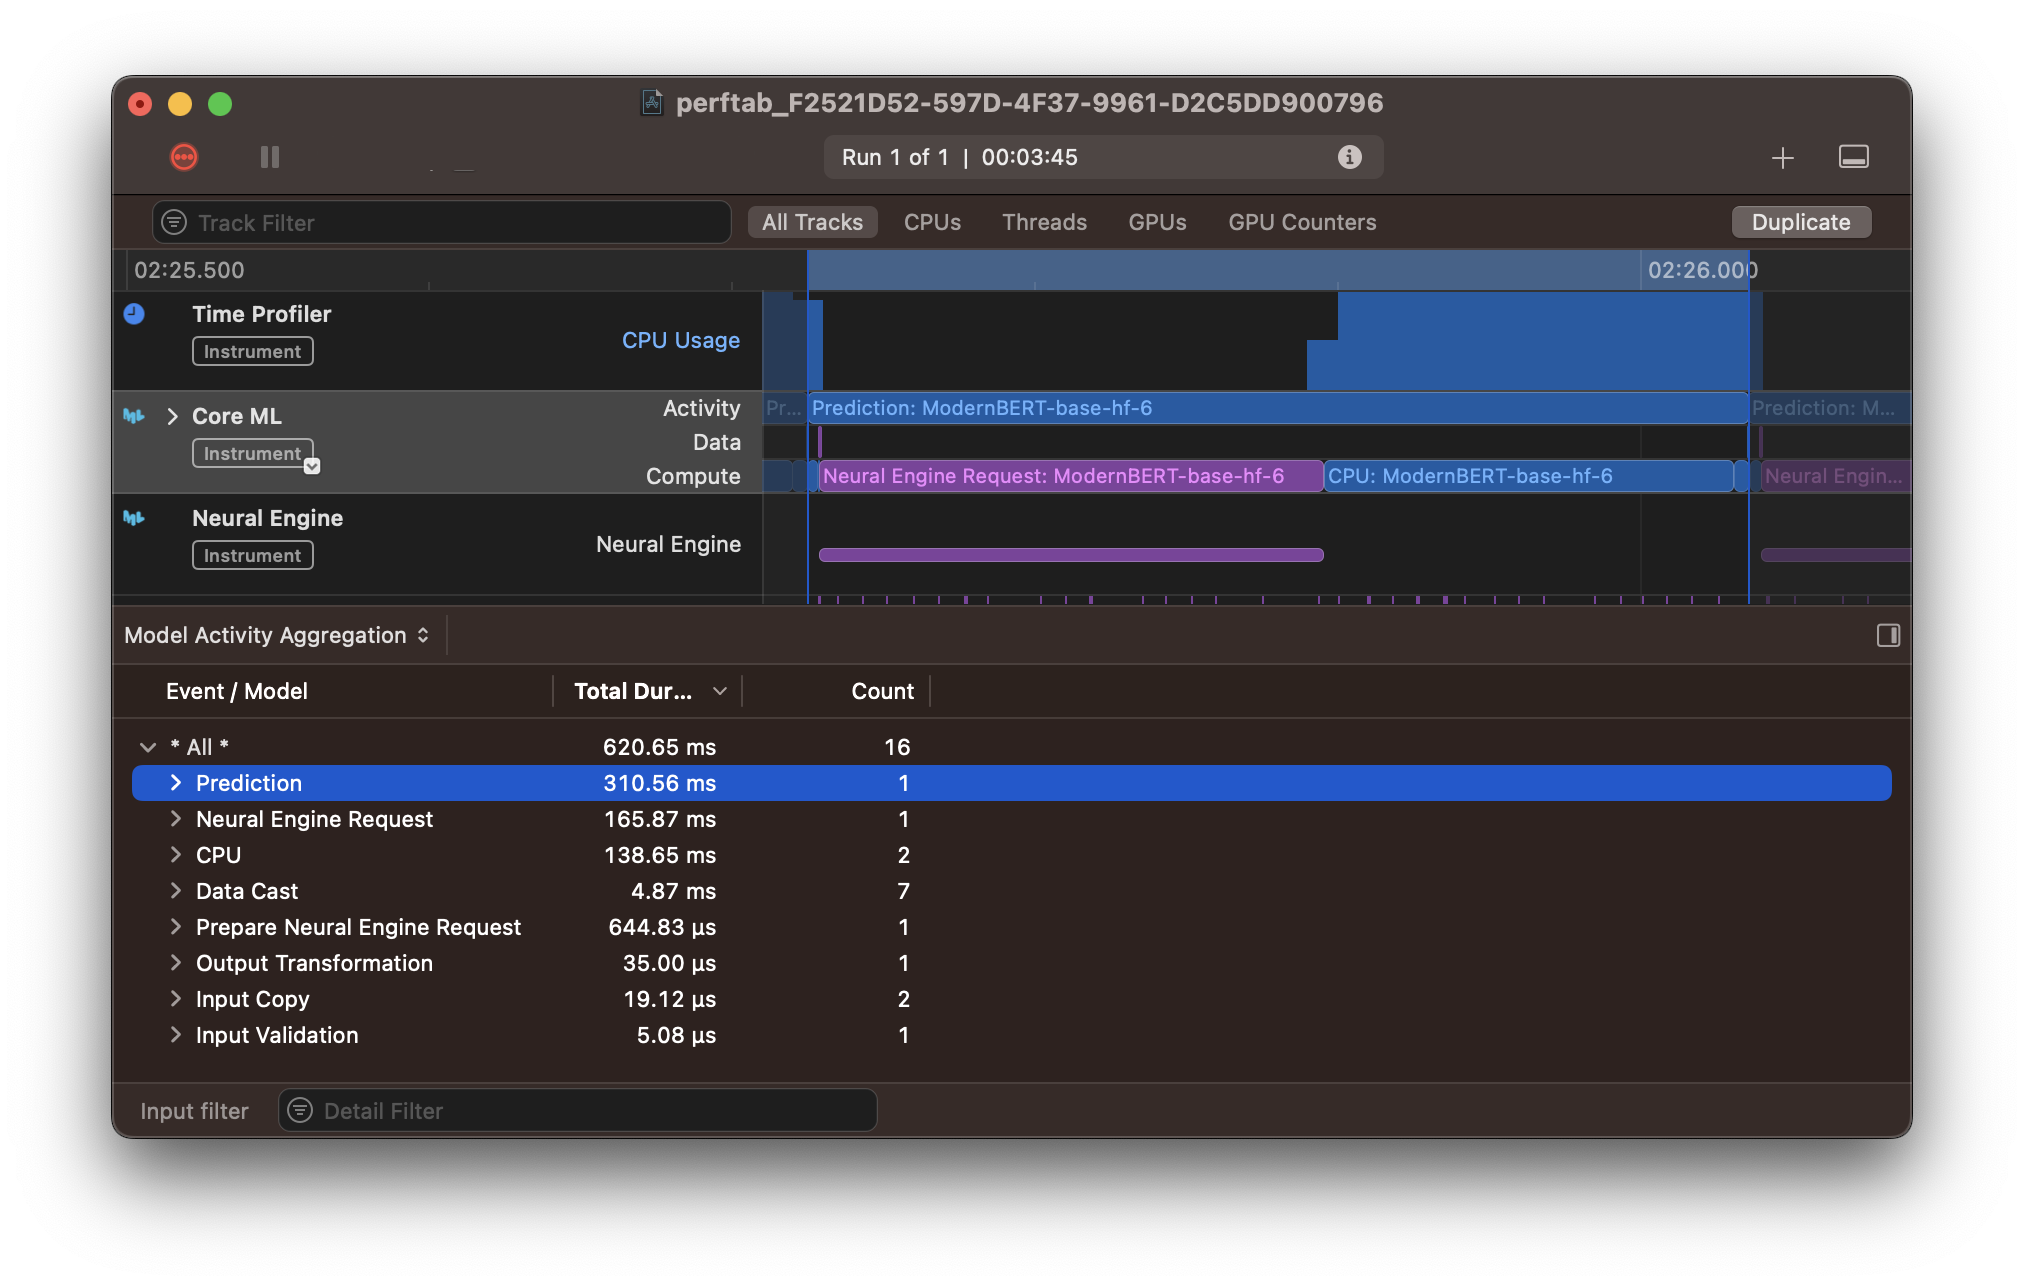Select the All Tracks tab
This screenshot has height=1286, width=2024.
pos(812,222)
